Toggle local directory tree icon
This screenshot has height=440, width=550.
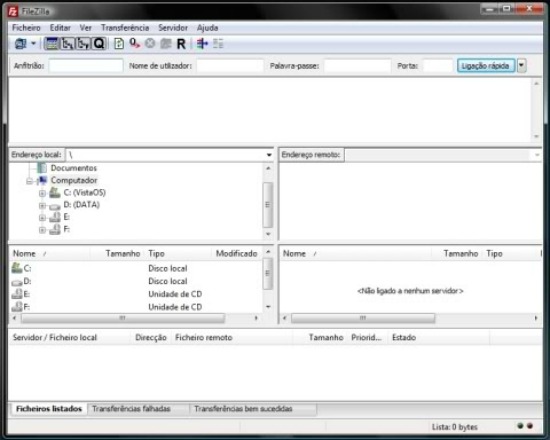(x=67, y=44)
